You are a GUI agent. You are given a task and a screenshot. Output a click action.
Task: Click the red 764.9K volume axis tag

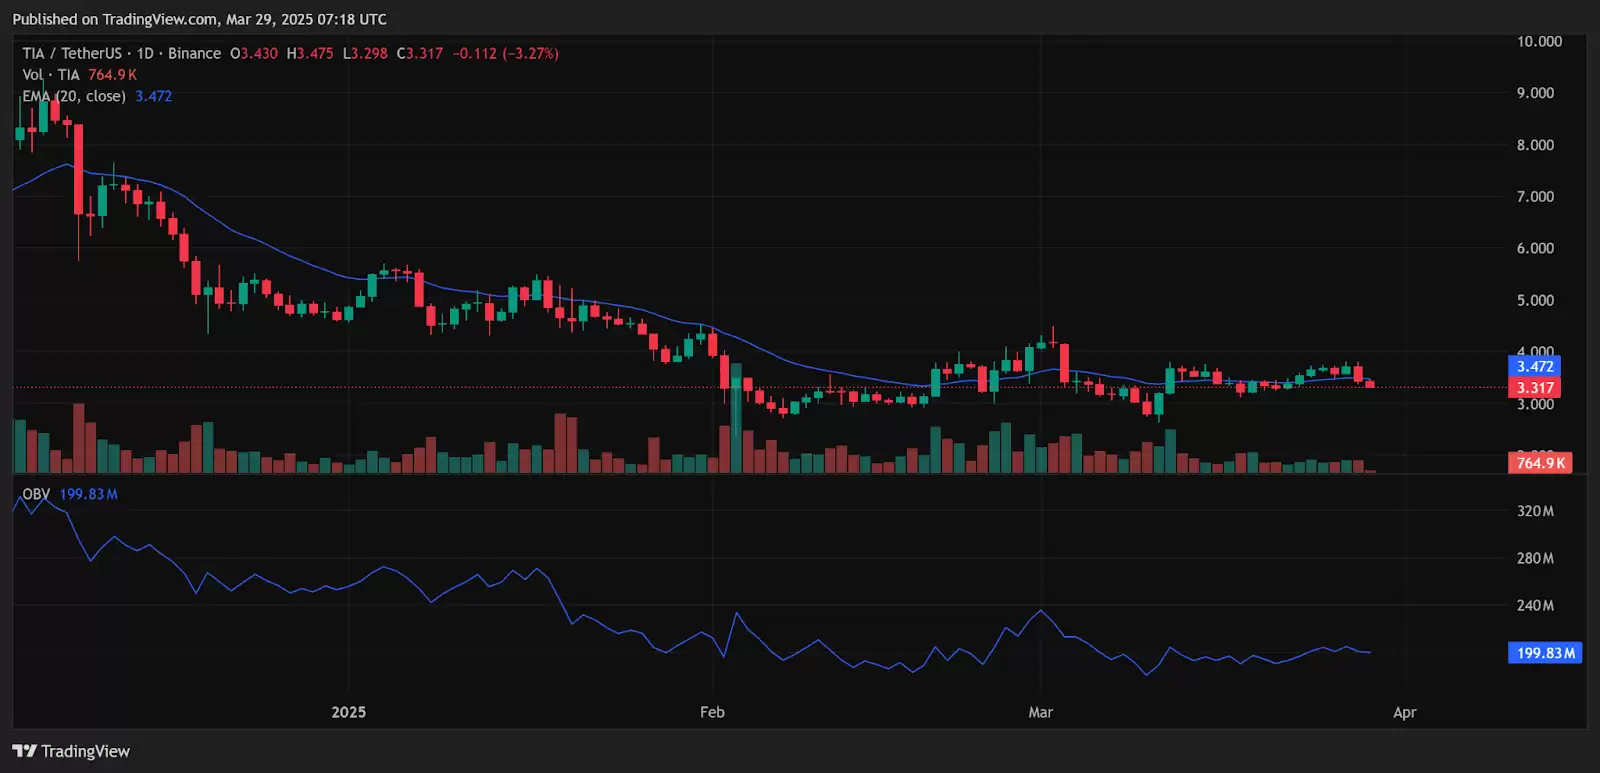point(1540,463)
